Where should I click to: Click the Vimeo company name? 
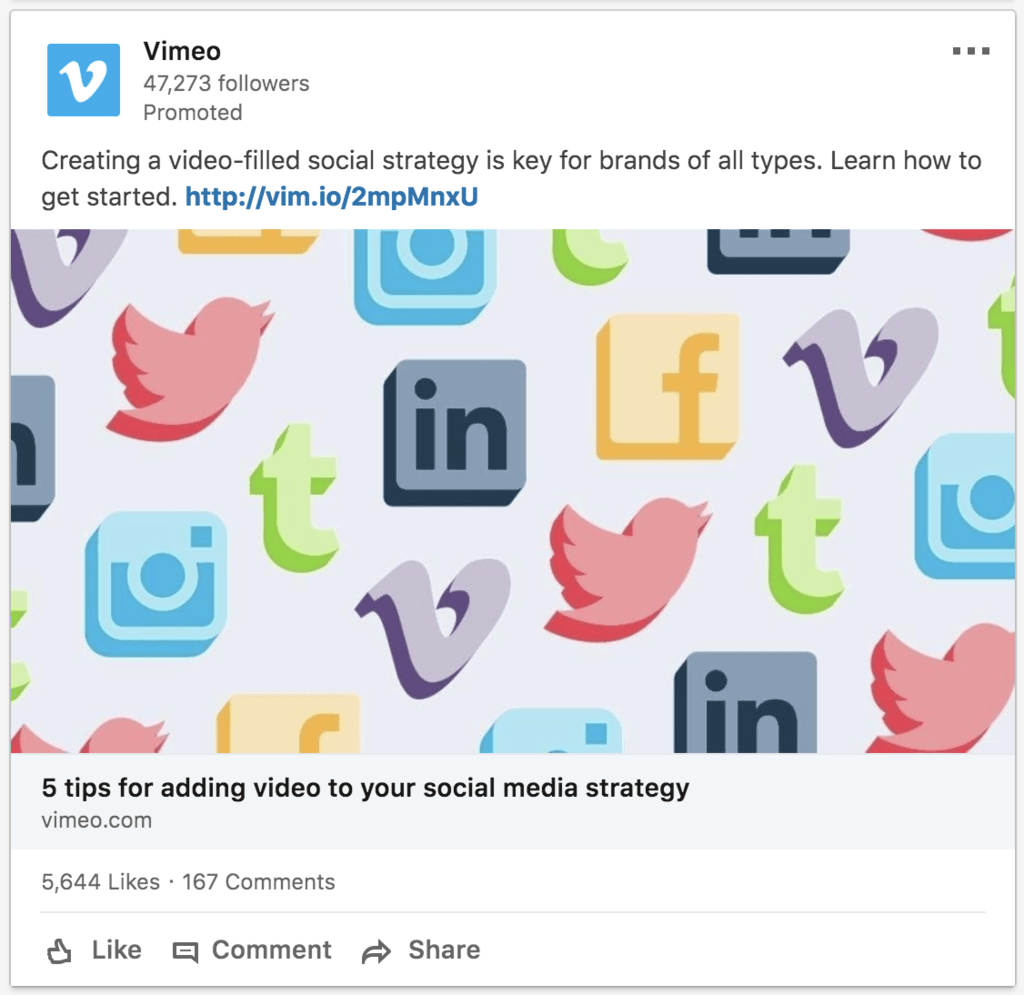coord(182,51)
